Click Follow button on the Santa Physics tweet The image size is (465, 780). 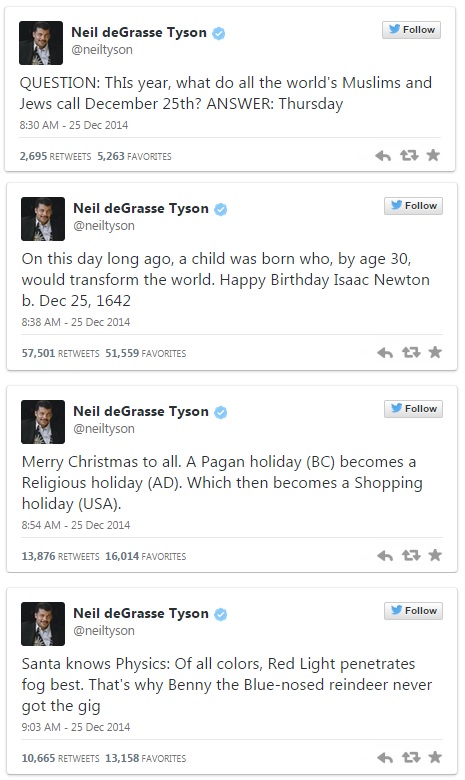pyautogui.click(x=413, y=611)
